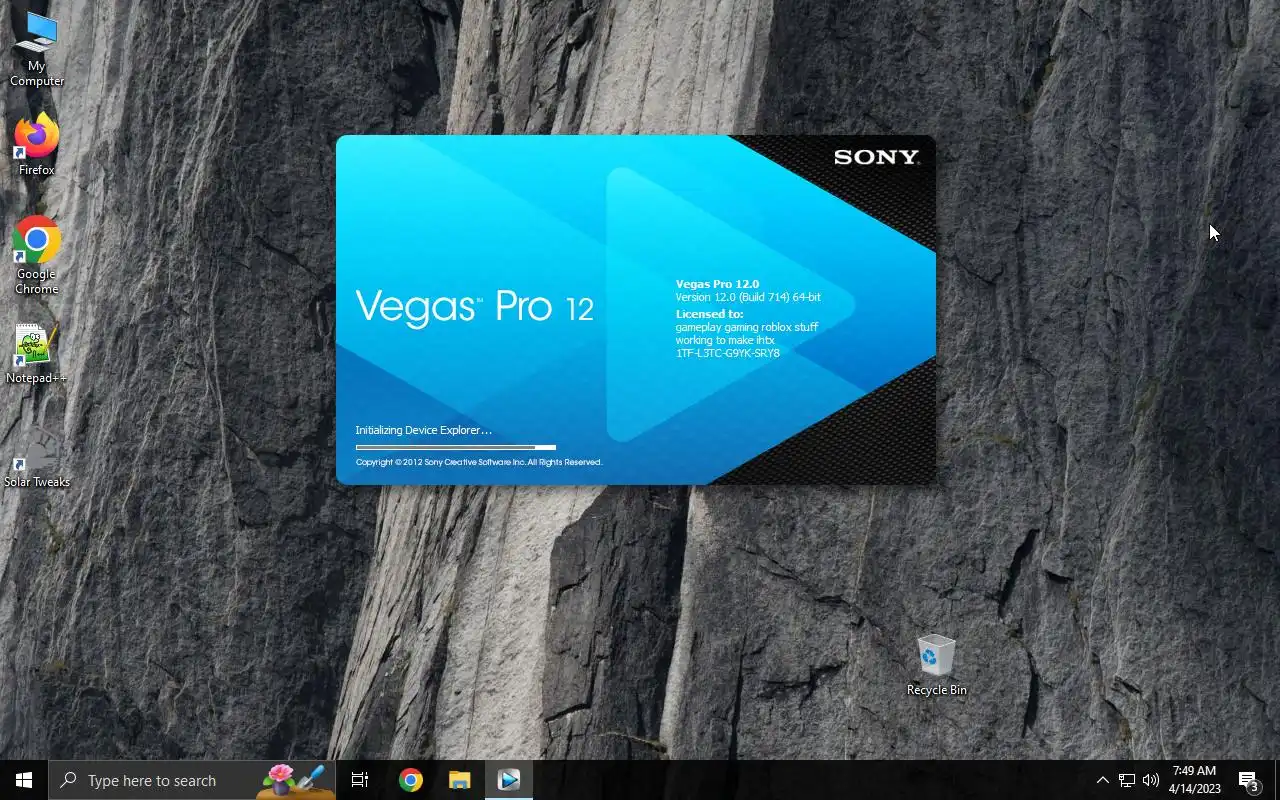Click the Type here to search box
Viewport: 1280px width, 800px height.
point(192,780)
